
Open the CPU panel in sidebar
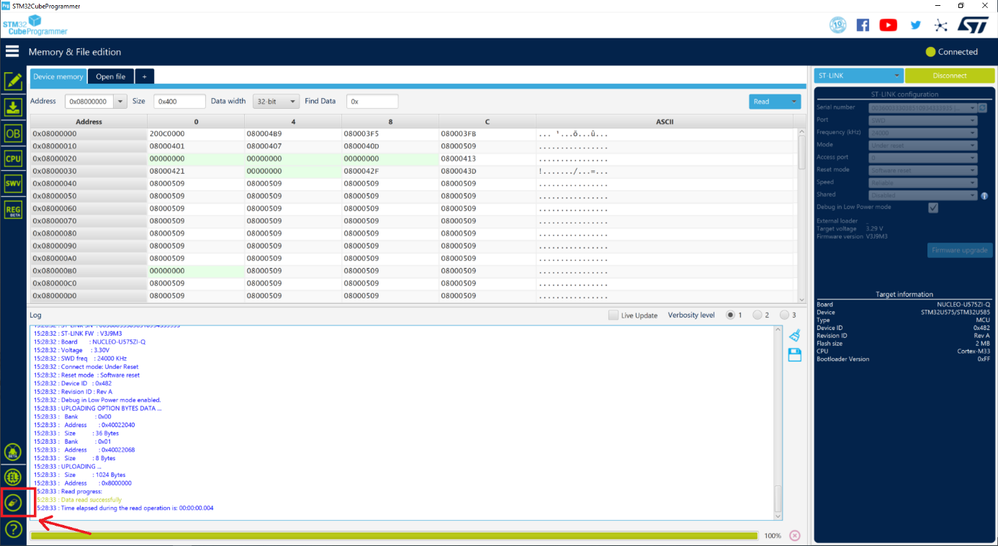(13, 158)
